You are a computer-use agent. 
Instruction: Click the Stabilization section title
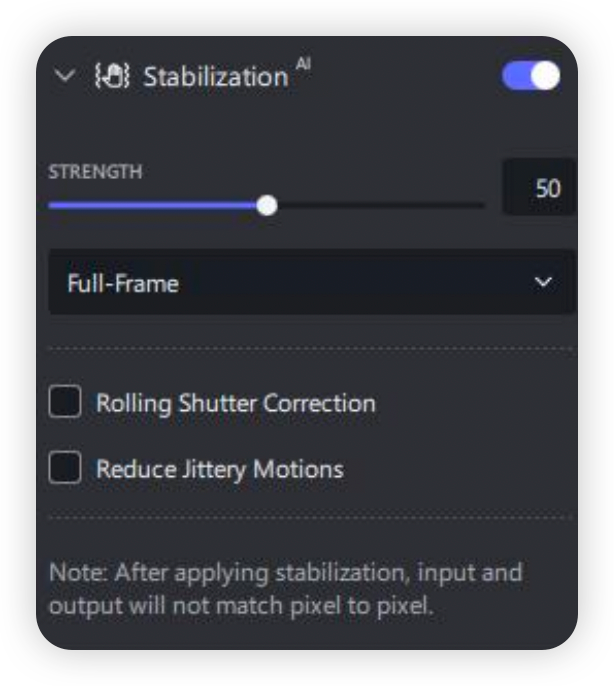point(215,77)
